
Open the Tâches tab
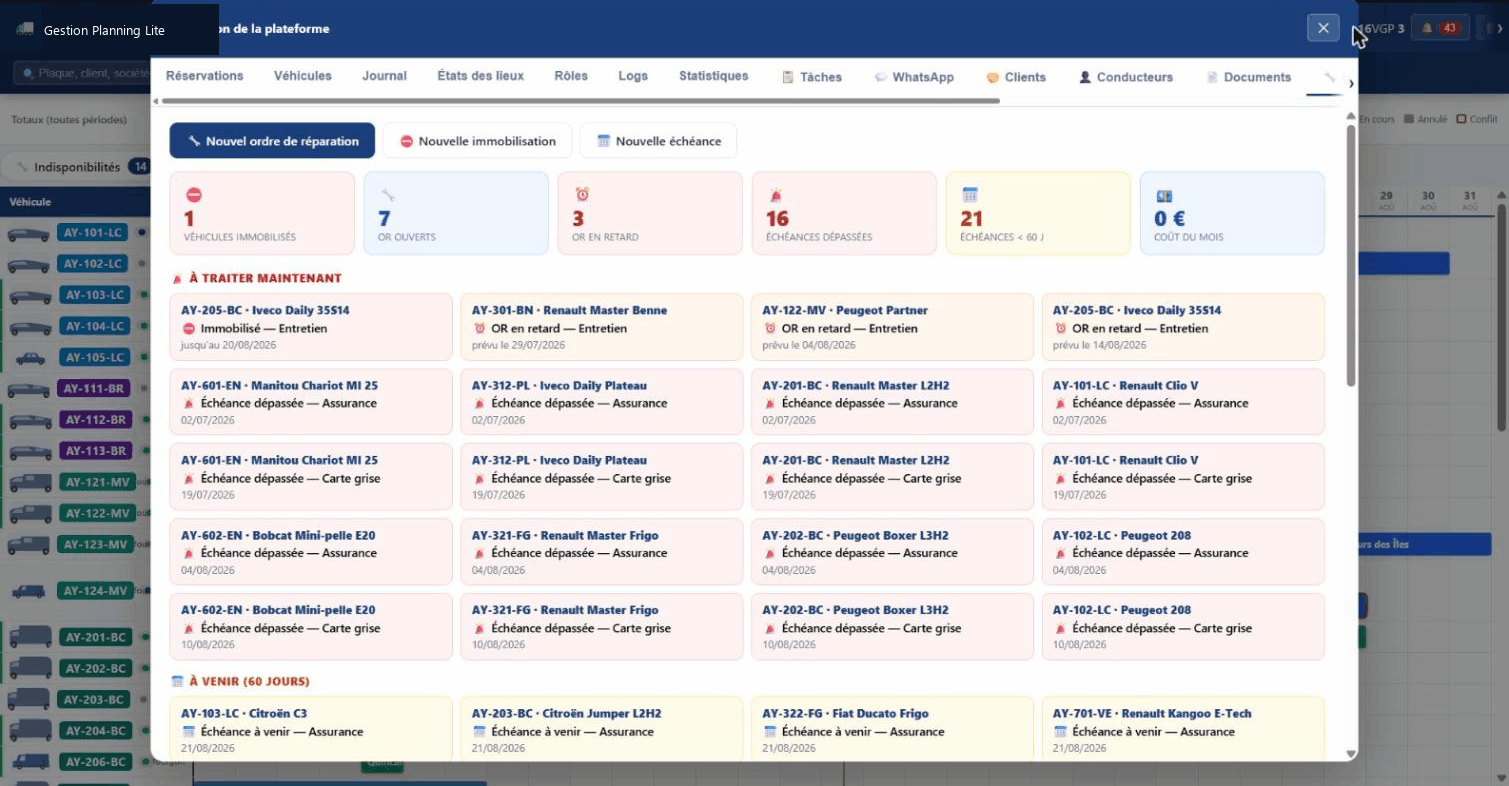[812, 77]
